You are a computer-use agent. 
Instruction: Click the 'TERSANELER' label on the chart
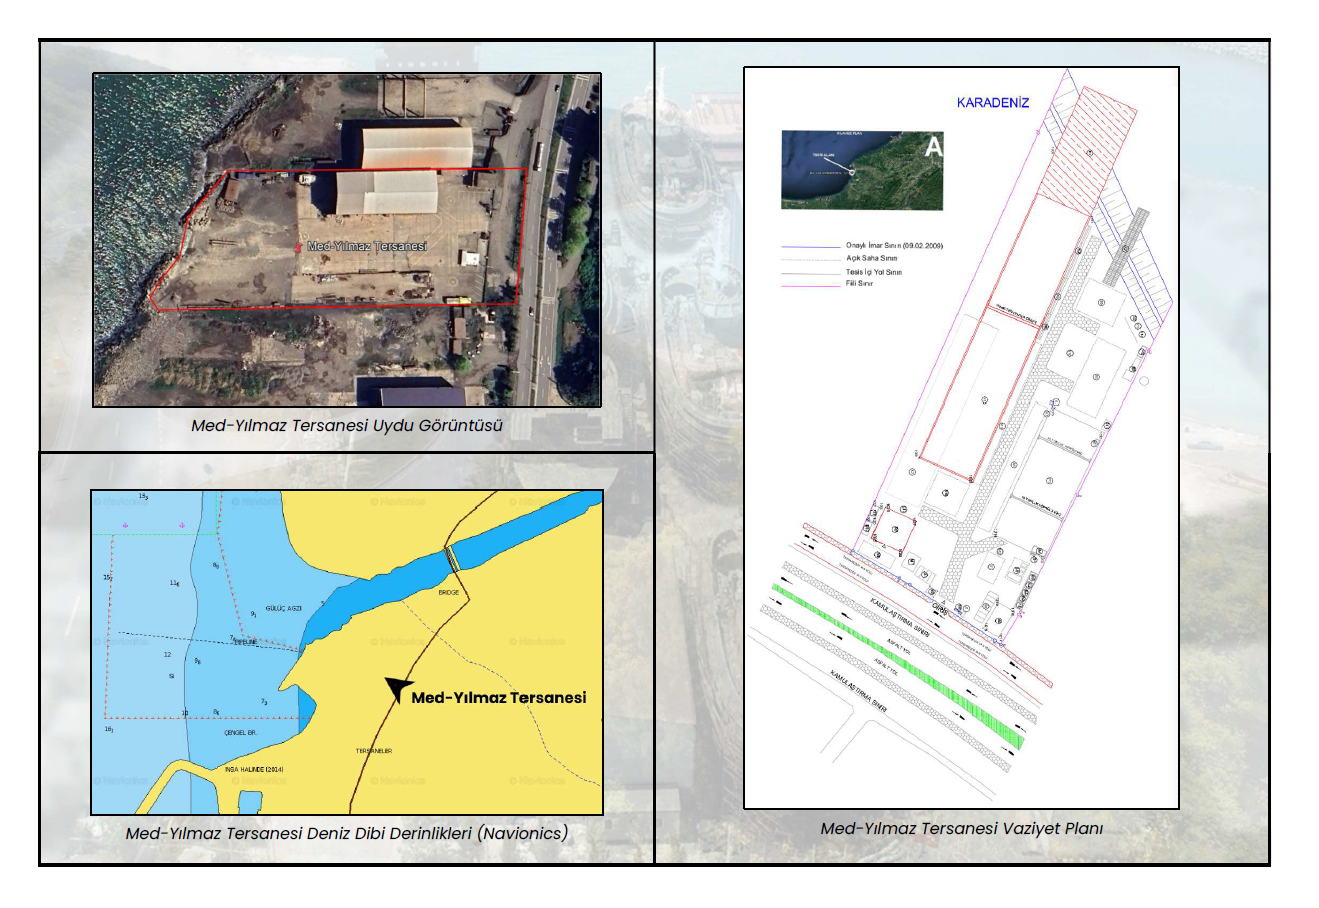point(373,750)
